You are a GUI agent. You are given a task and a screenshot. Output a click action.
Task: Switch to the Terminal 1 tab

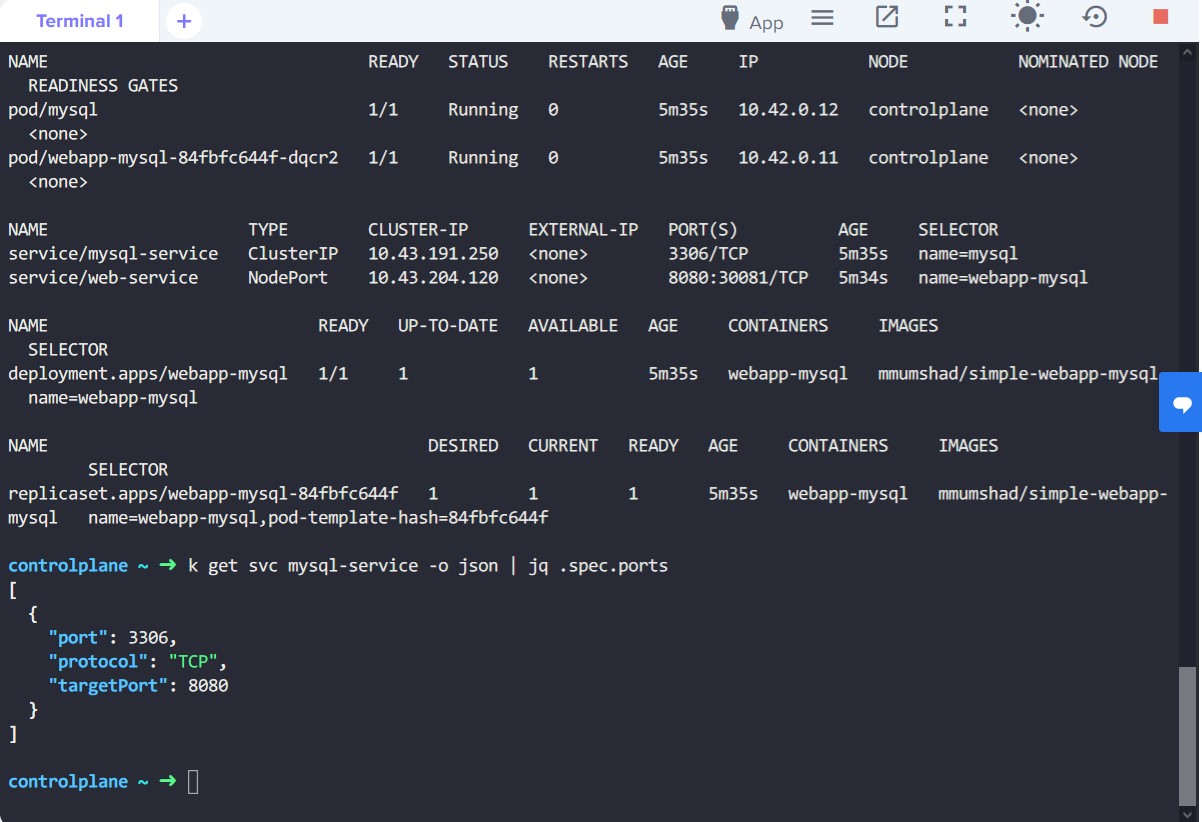pyautogui.click(x=80, y=21)
